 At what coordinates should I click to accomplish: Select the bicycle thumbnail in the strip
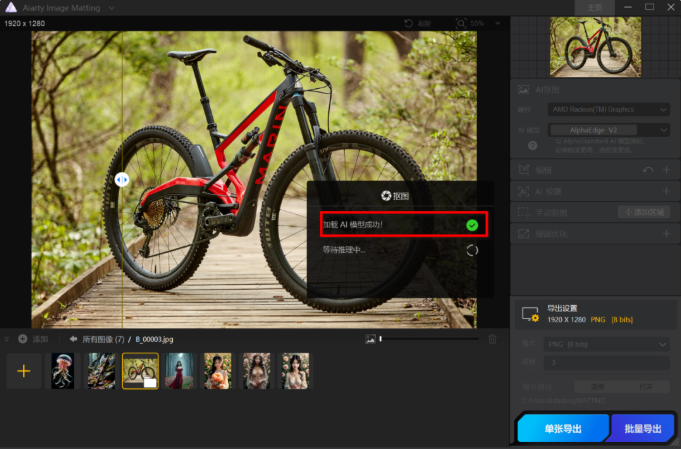point(141,371)
